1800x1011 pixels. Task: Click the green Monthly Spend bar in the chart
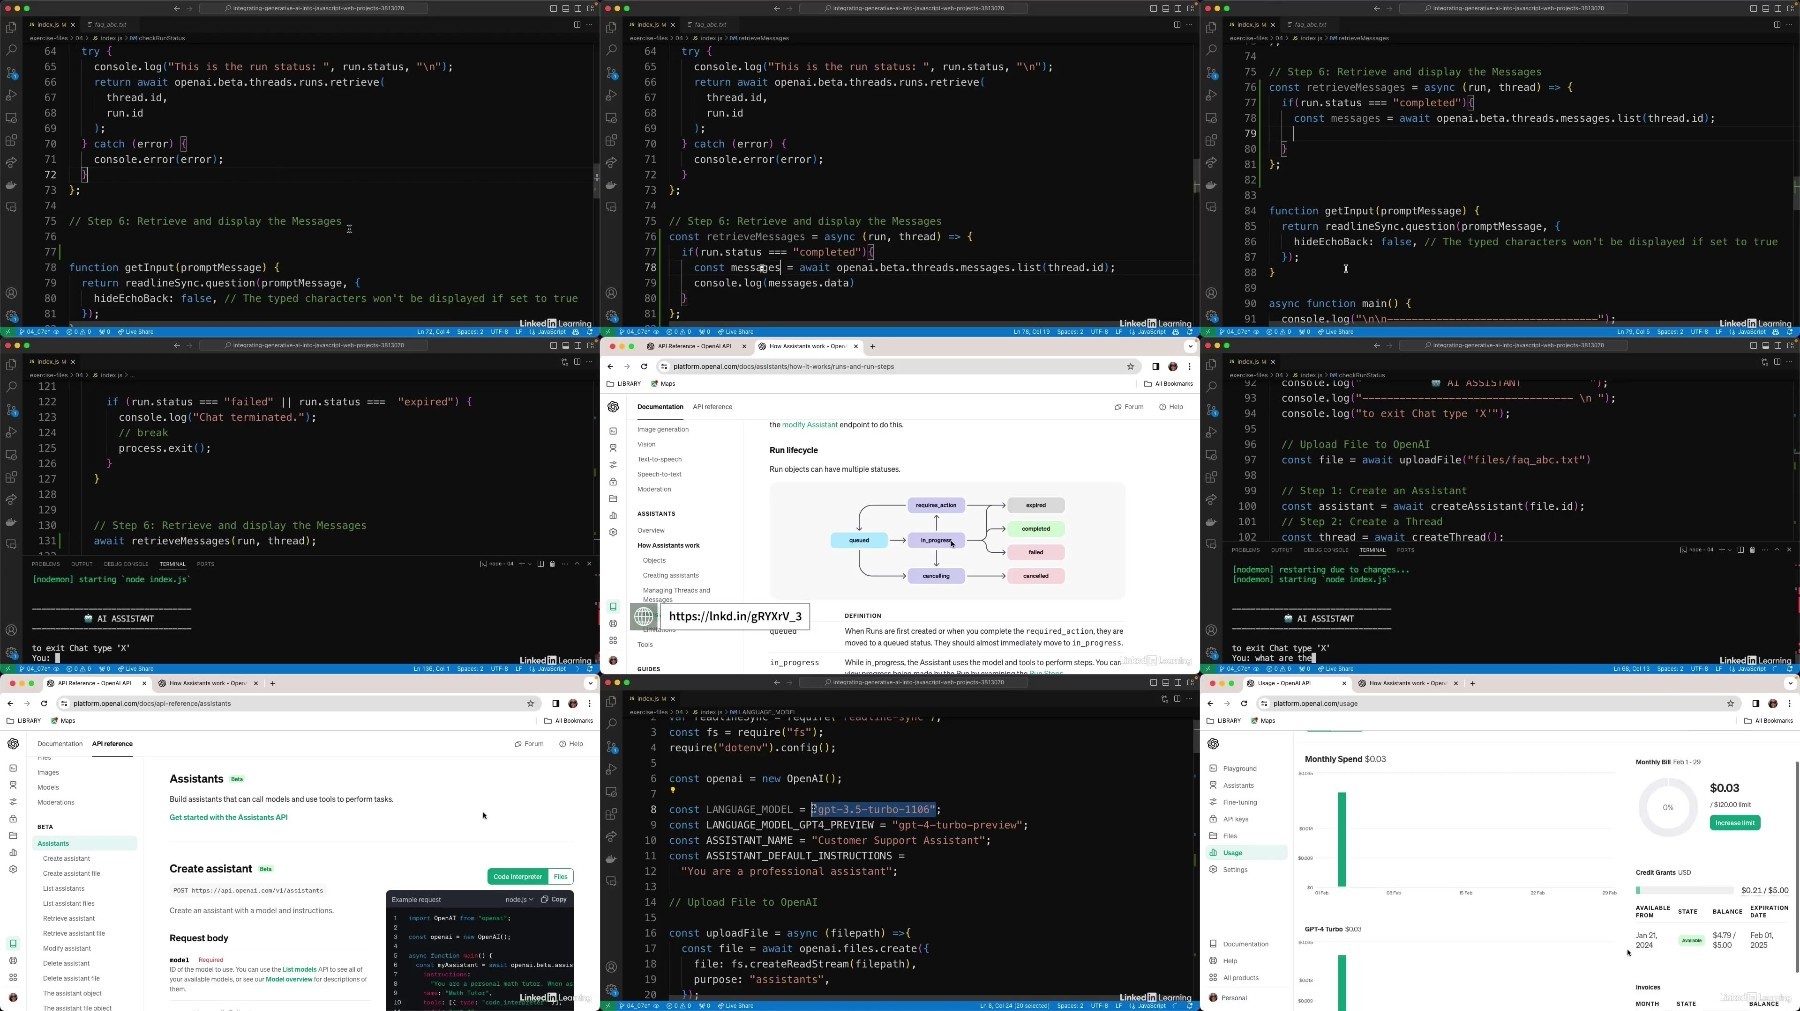pos(1342,839)
